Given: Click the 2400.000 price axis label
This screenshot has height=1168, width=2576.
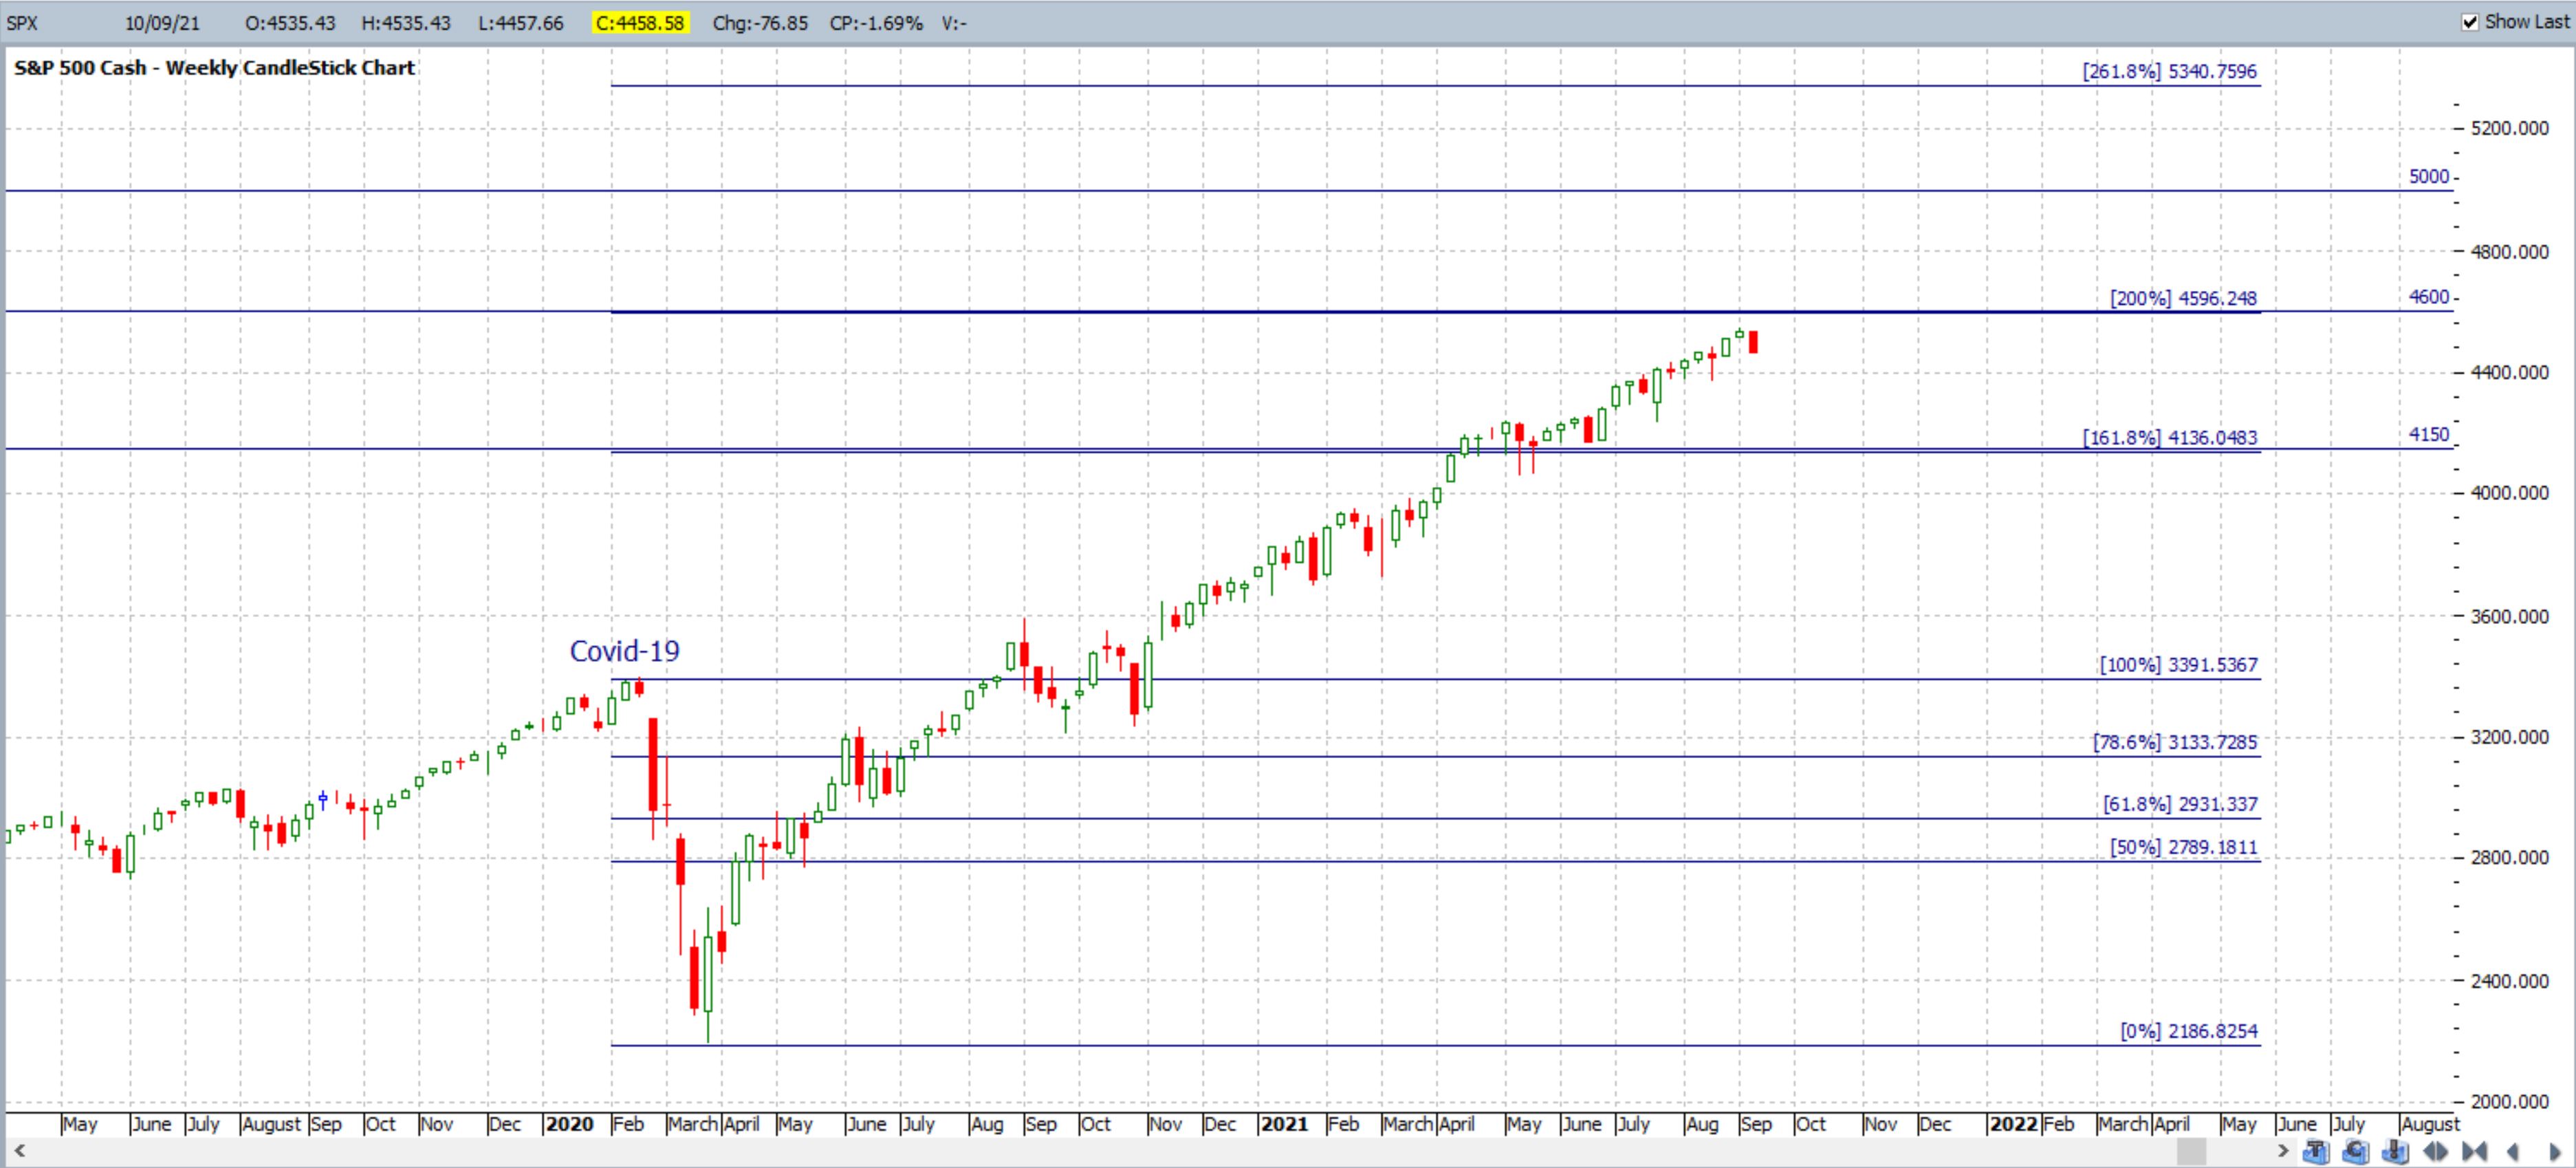Looking at the screenshot, I should pyautogui.click(x=2509, y=981).
